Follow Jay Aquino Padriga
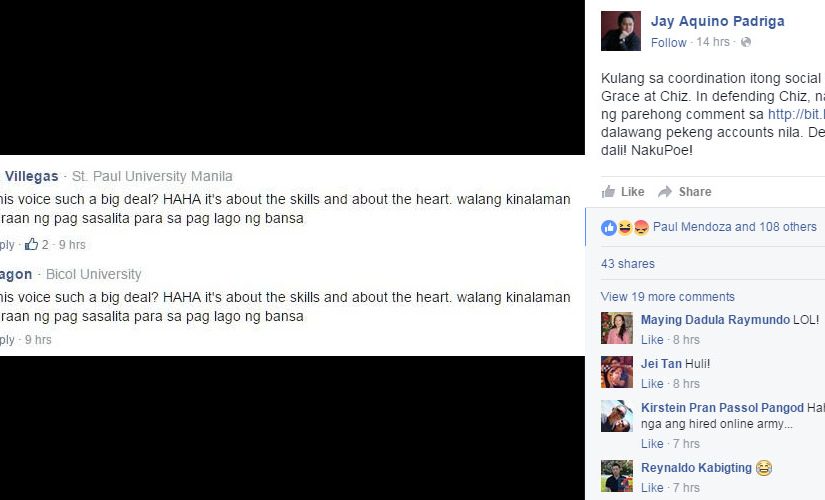This screenshot has width=825, height=500. (668, 43)
